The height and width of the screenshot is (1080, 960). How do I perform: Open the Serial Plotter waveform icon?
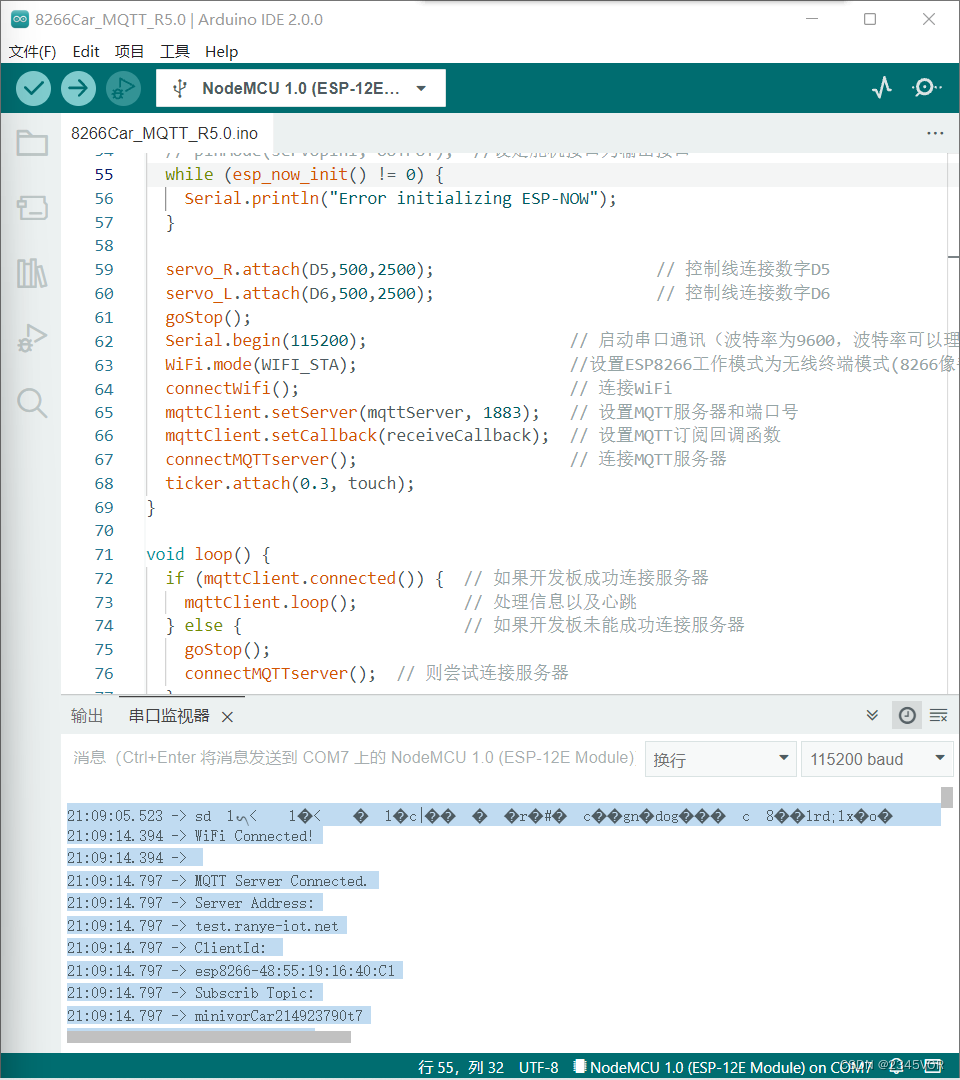pyautogui.click(x=881, y=88)
